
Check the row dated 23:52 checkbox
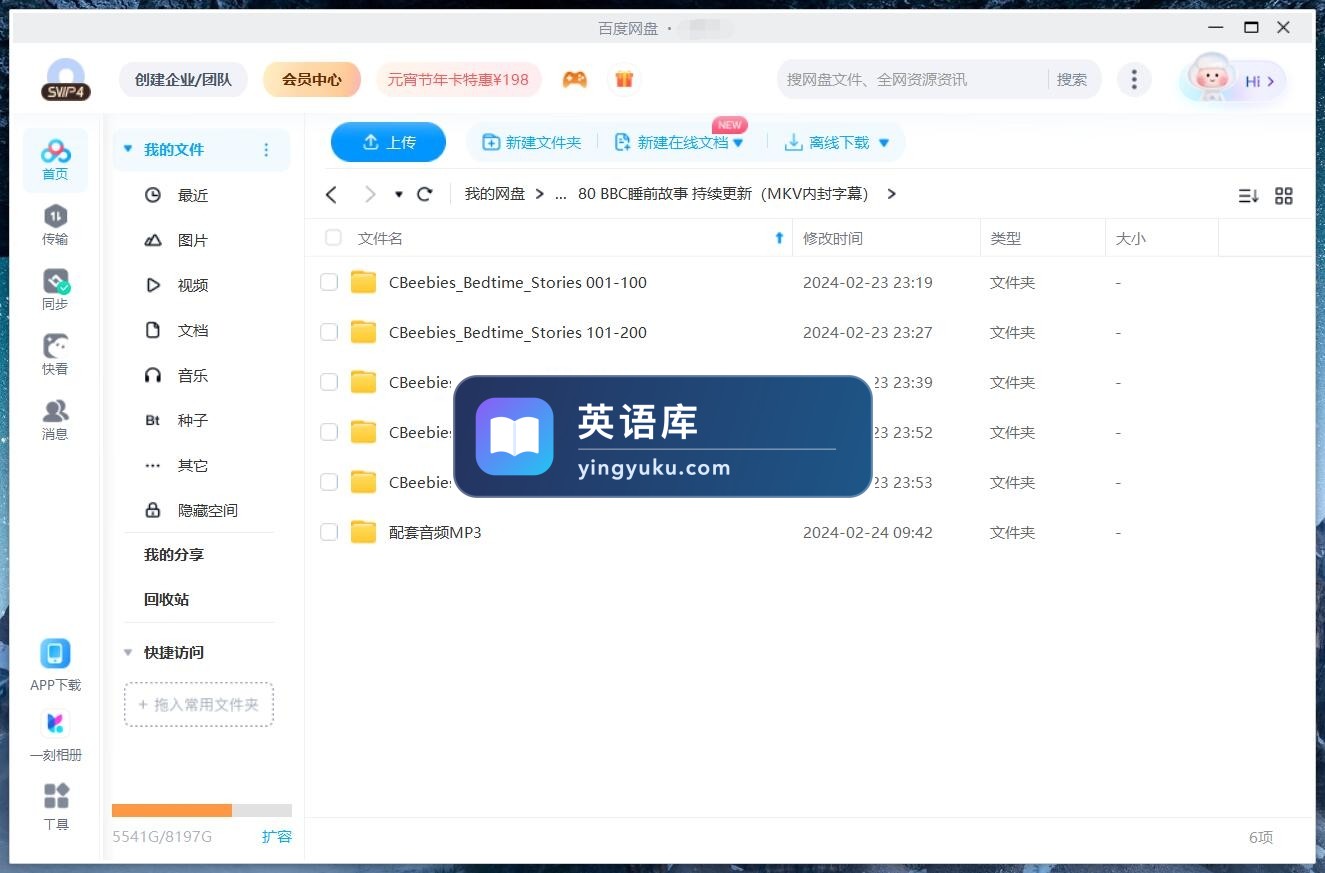point(329,432)
